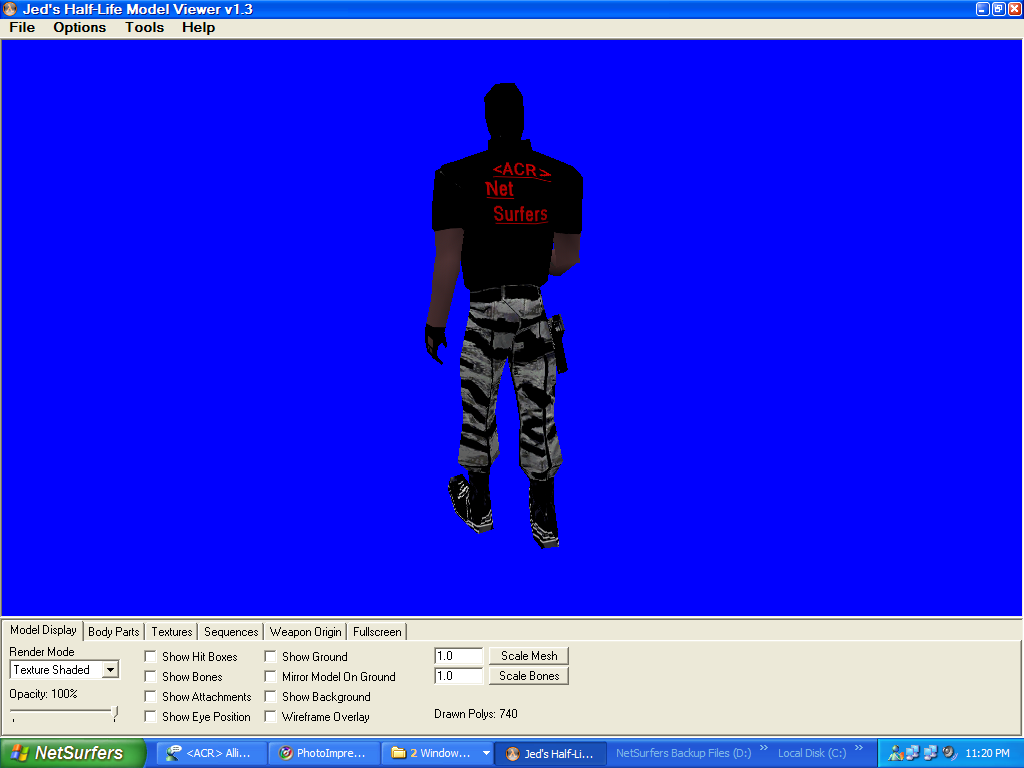
Task: Enable Show Attachments checkbox
Action: [150, 697]
